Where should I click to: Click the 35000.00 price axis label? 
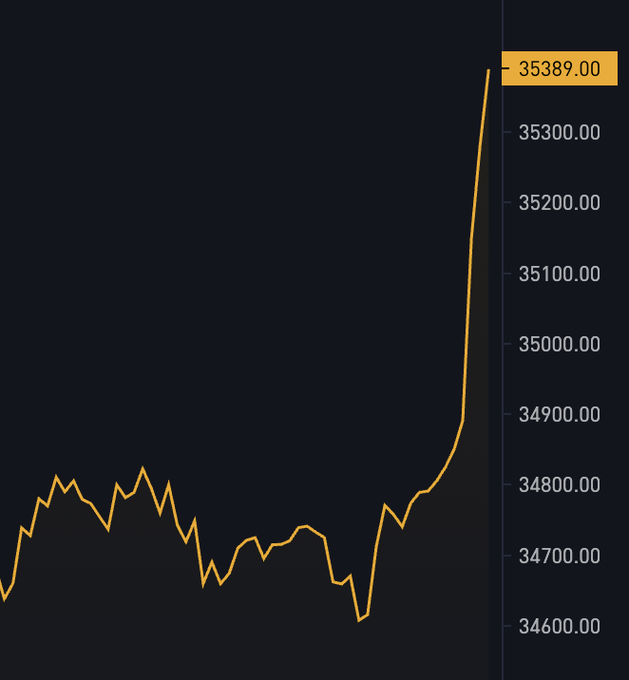[x=560, y=344]
